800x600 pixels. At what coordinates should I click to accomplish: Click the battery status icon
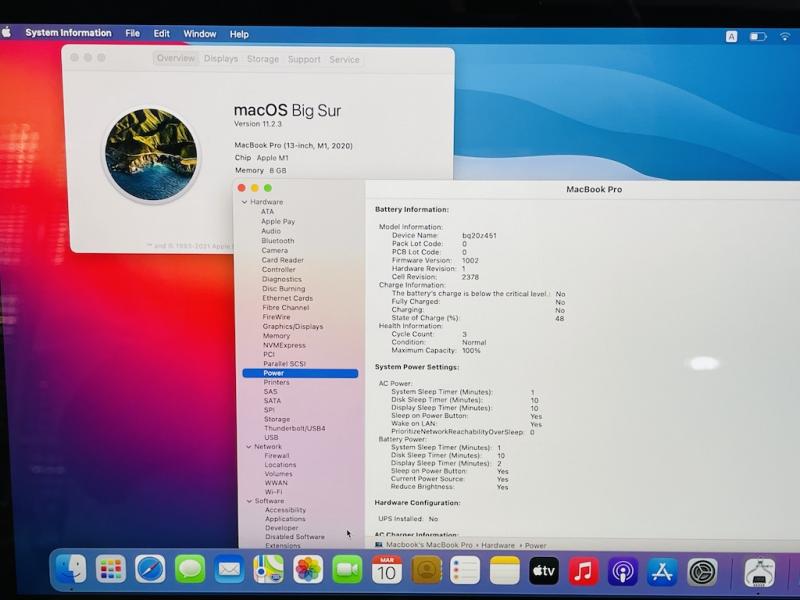[x=758, y=36]
